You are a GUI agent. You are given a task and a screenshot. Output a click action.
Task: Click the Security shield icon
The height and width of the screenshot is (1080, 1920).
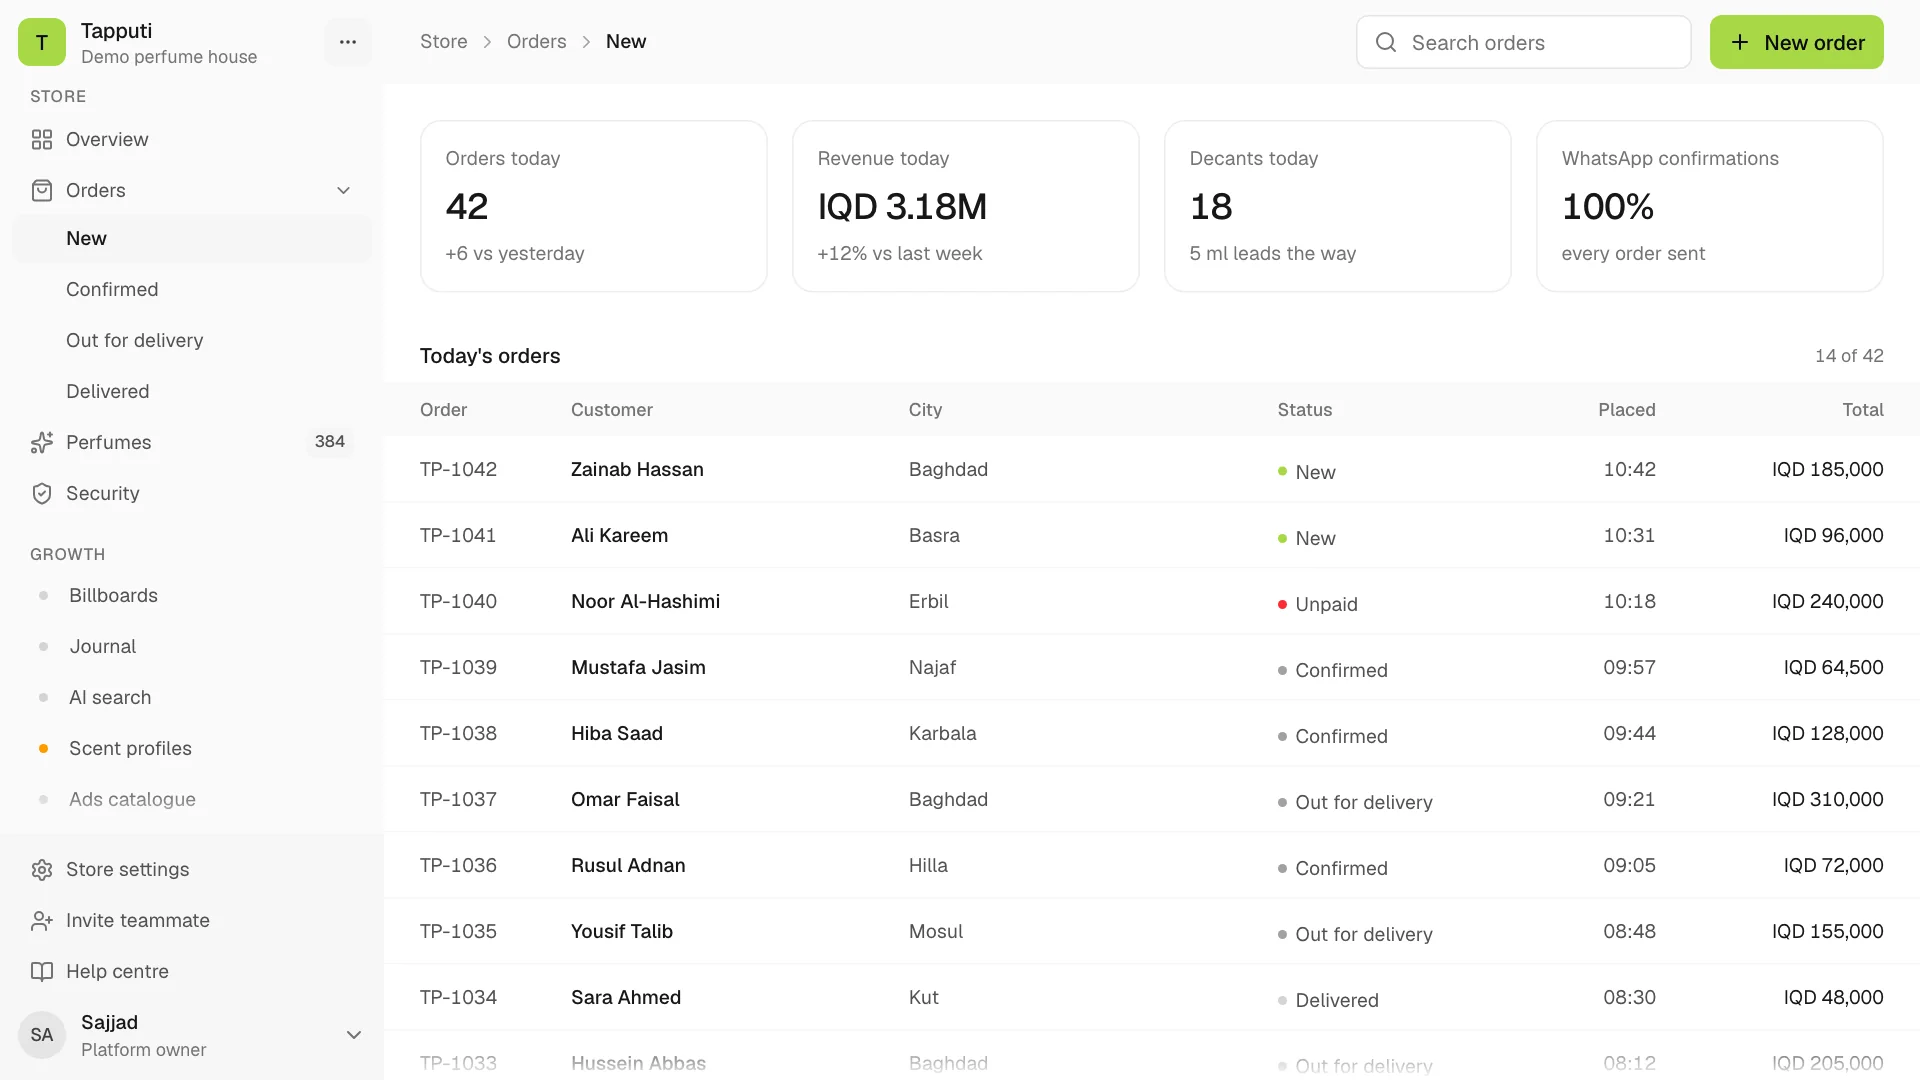(x=42, y=493)
